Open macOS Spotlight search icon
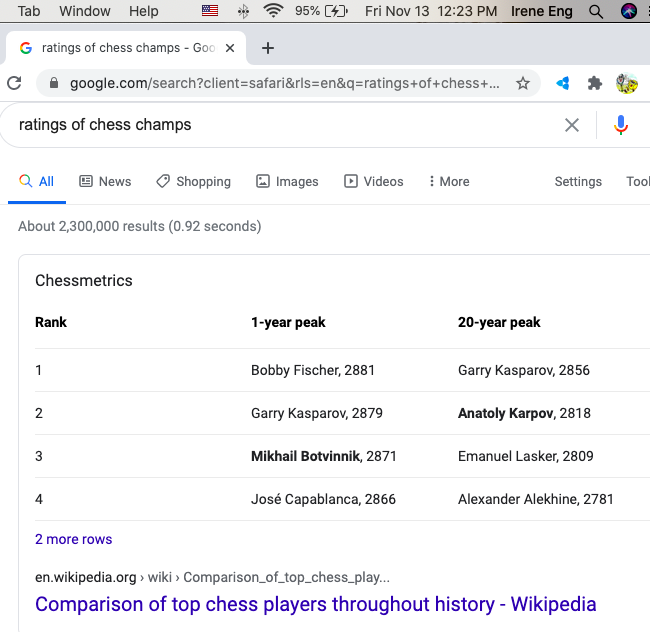 [596, 11]
